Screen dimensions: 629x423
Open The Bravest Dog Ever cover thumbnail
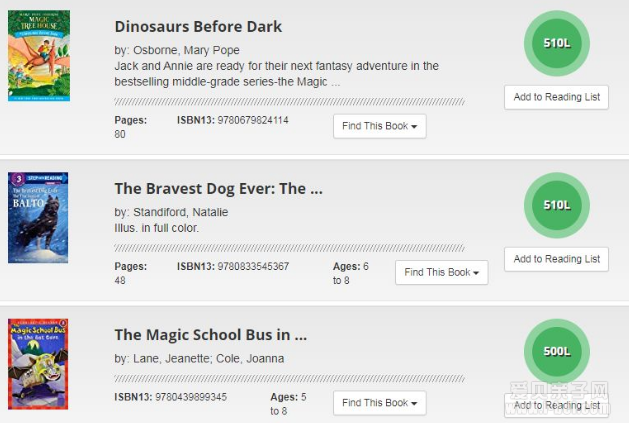click(x=38, y=218)
